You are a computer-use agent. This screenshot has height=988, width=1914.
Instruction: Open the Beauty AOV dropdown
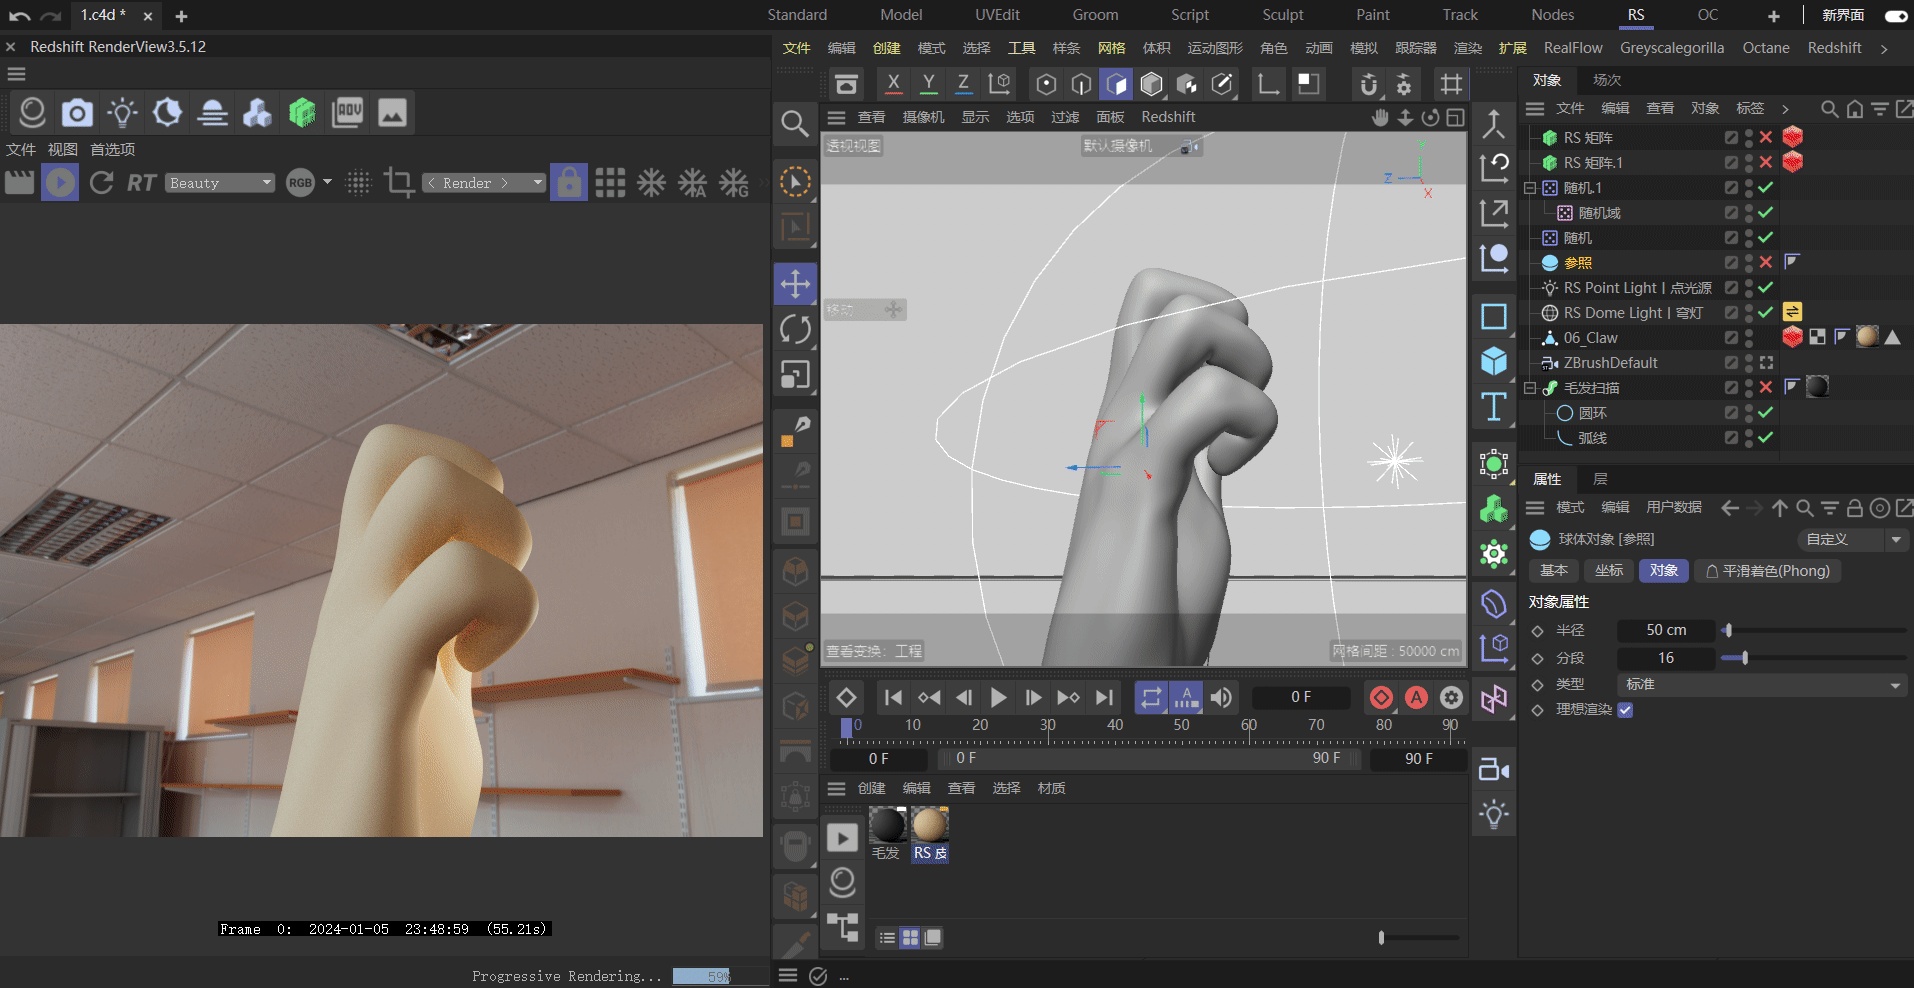pyautogui.click(x=220, y=183)
